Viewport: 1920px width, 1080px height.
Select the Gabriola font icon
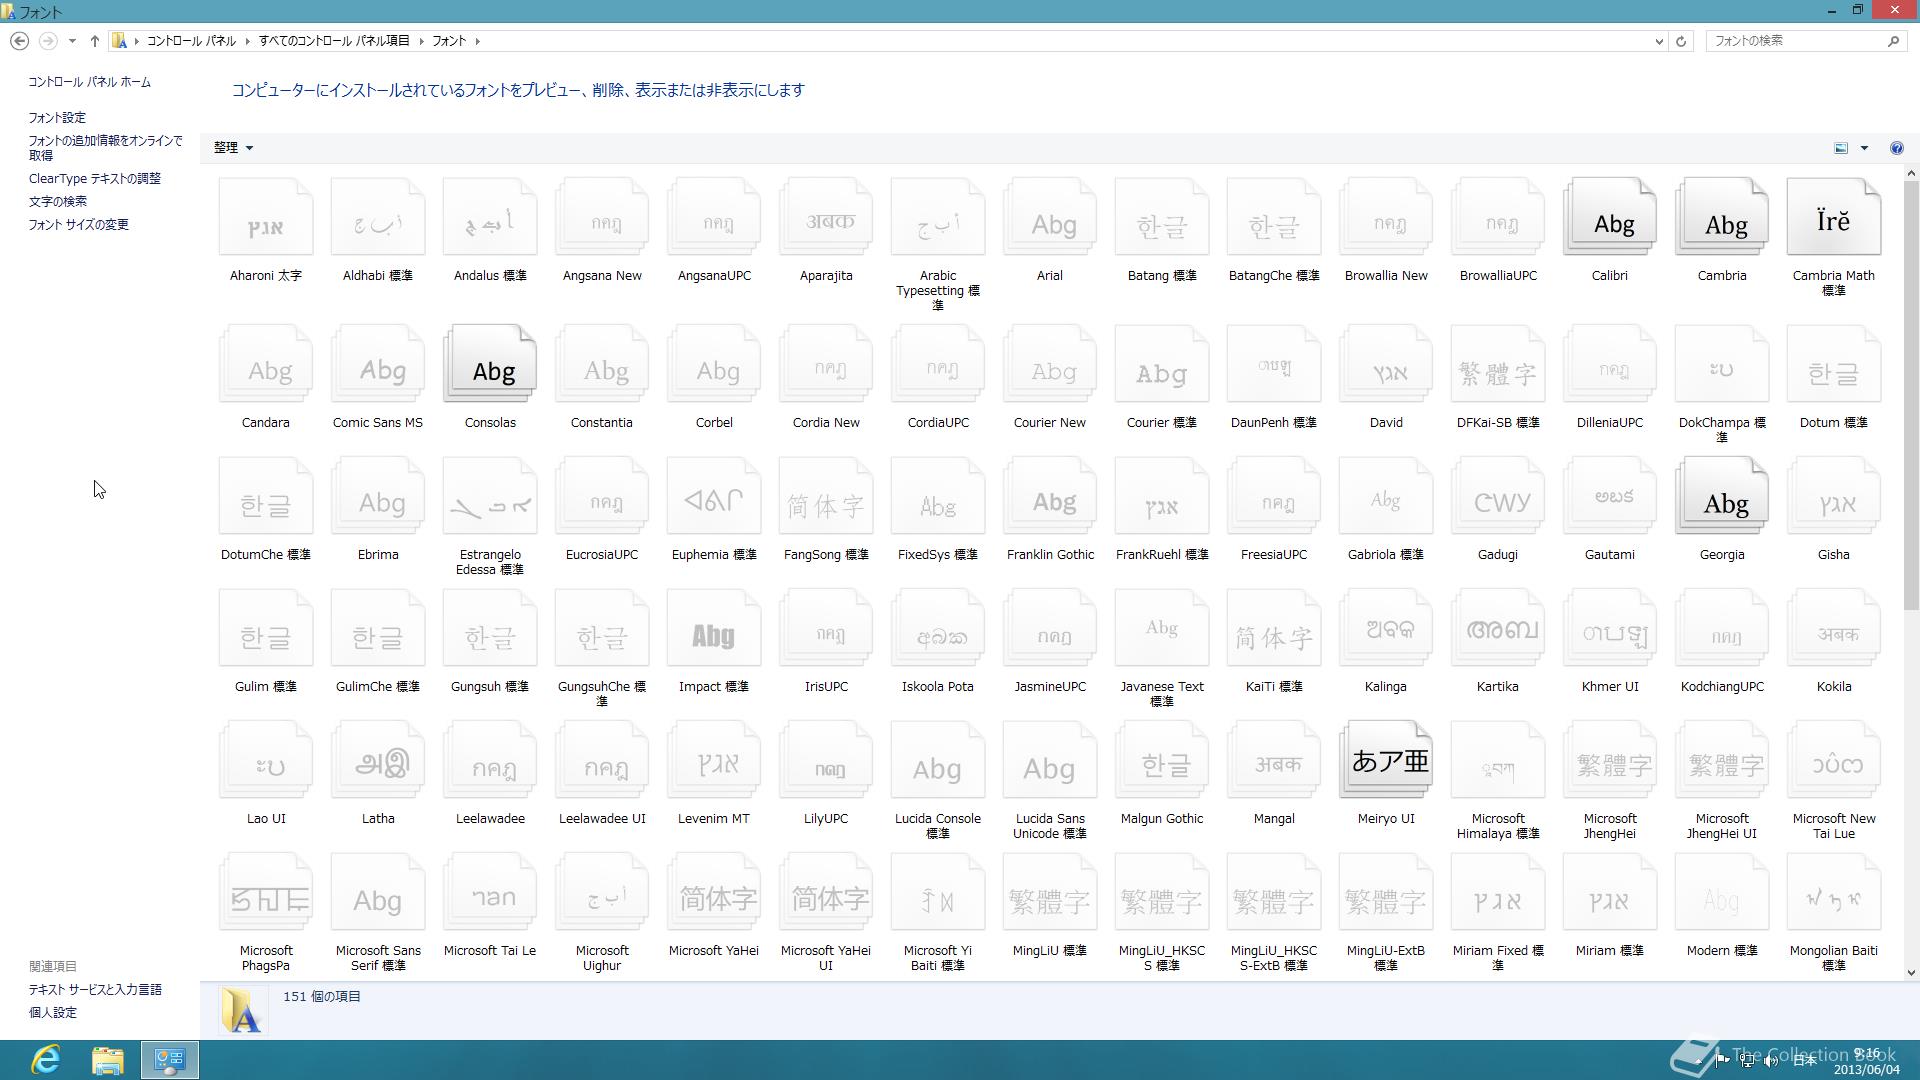pyautogui.click(x=1386, y=497)
